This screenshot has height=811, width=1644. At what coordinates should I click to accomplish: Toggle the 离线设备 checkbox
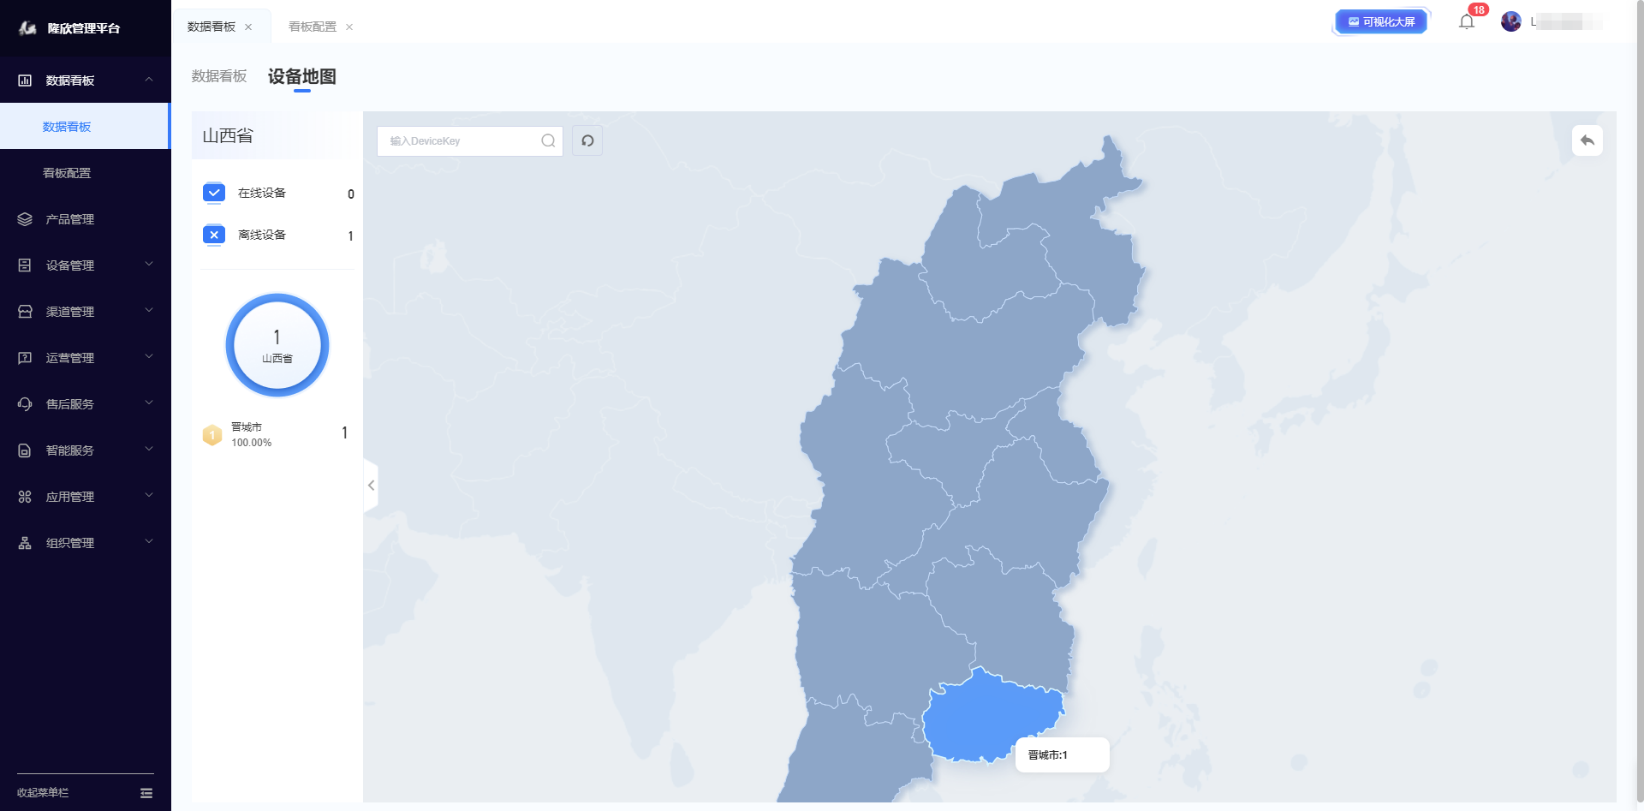[x=214, y=235]
